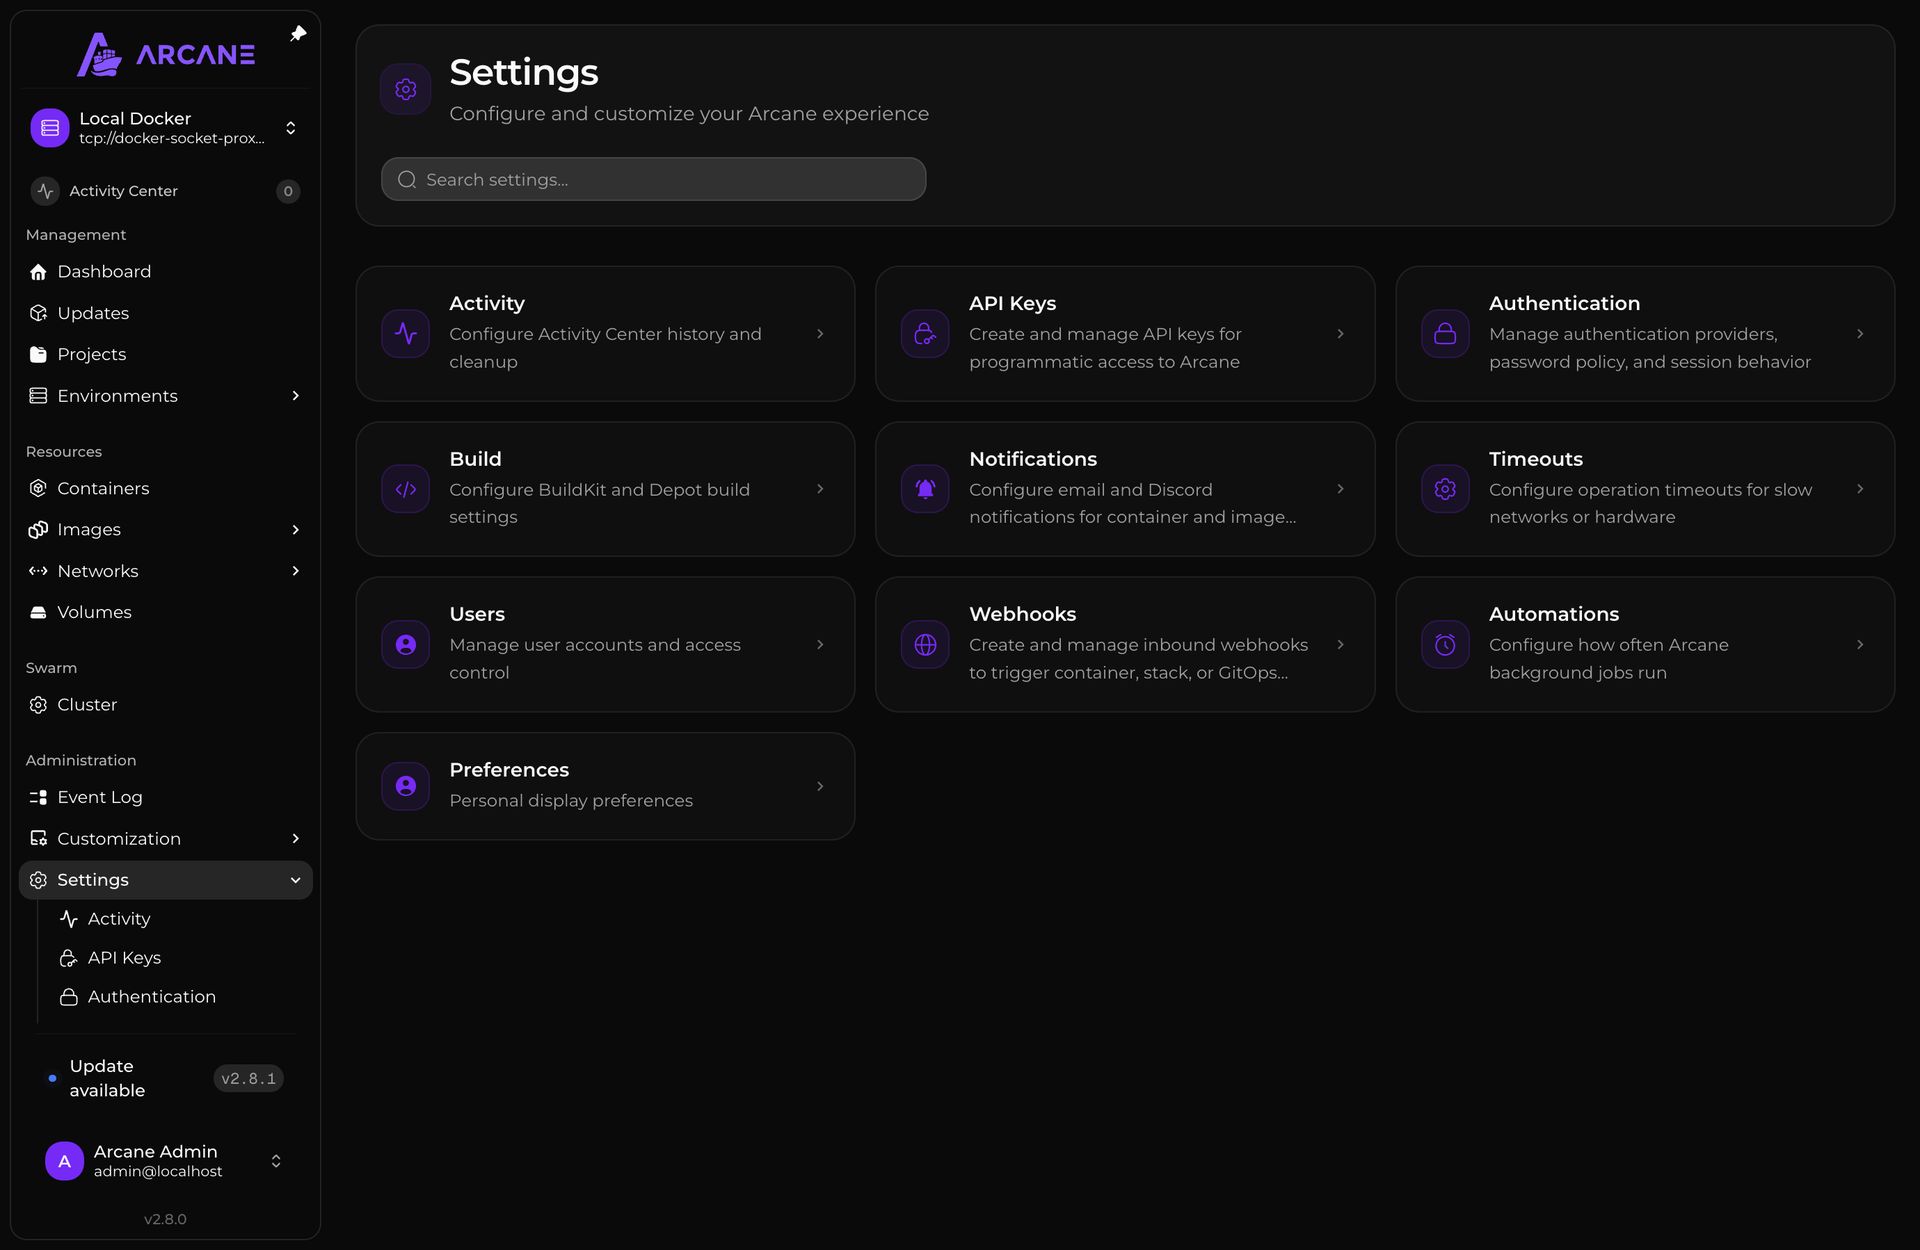
Task: Open Volumes in the sidebar
Action: pyautogui.click(x=166, y=612)
